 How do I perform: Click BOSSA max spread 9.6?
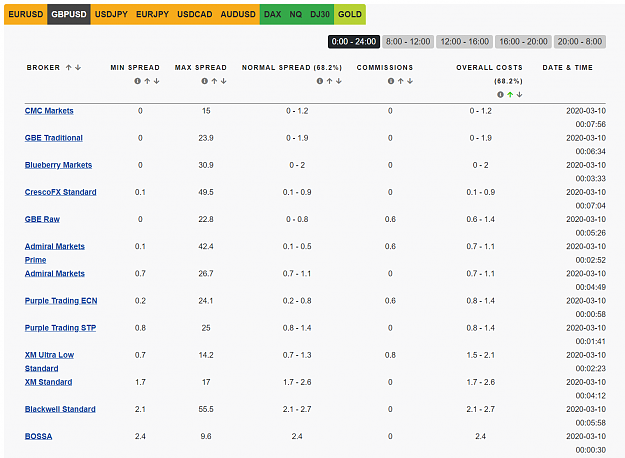click(206, 436)
